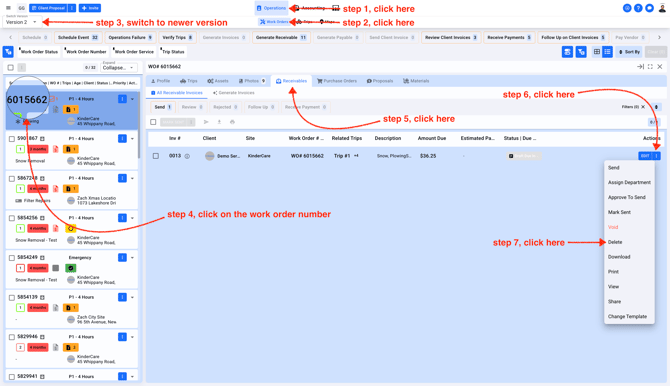Click the dock-to-side arrow in WO# 6015662 panel
This screenshot has width=670, height=386.
(640, 67)
